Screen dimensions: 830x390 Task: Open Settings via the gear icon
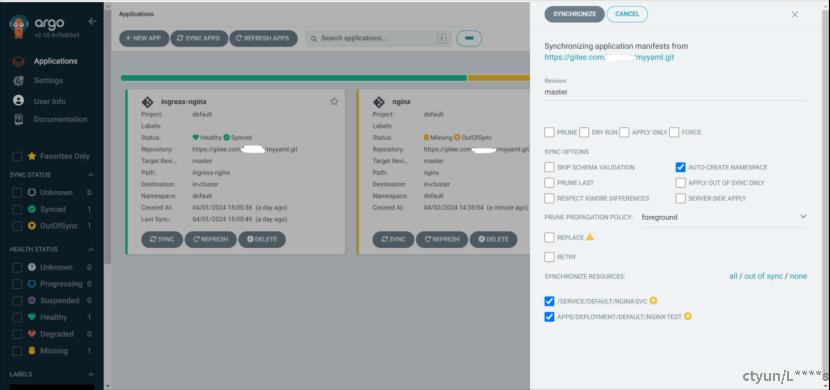[x=19, y=81]
